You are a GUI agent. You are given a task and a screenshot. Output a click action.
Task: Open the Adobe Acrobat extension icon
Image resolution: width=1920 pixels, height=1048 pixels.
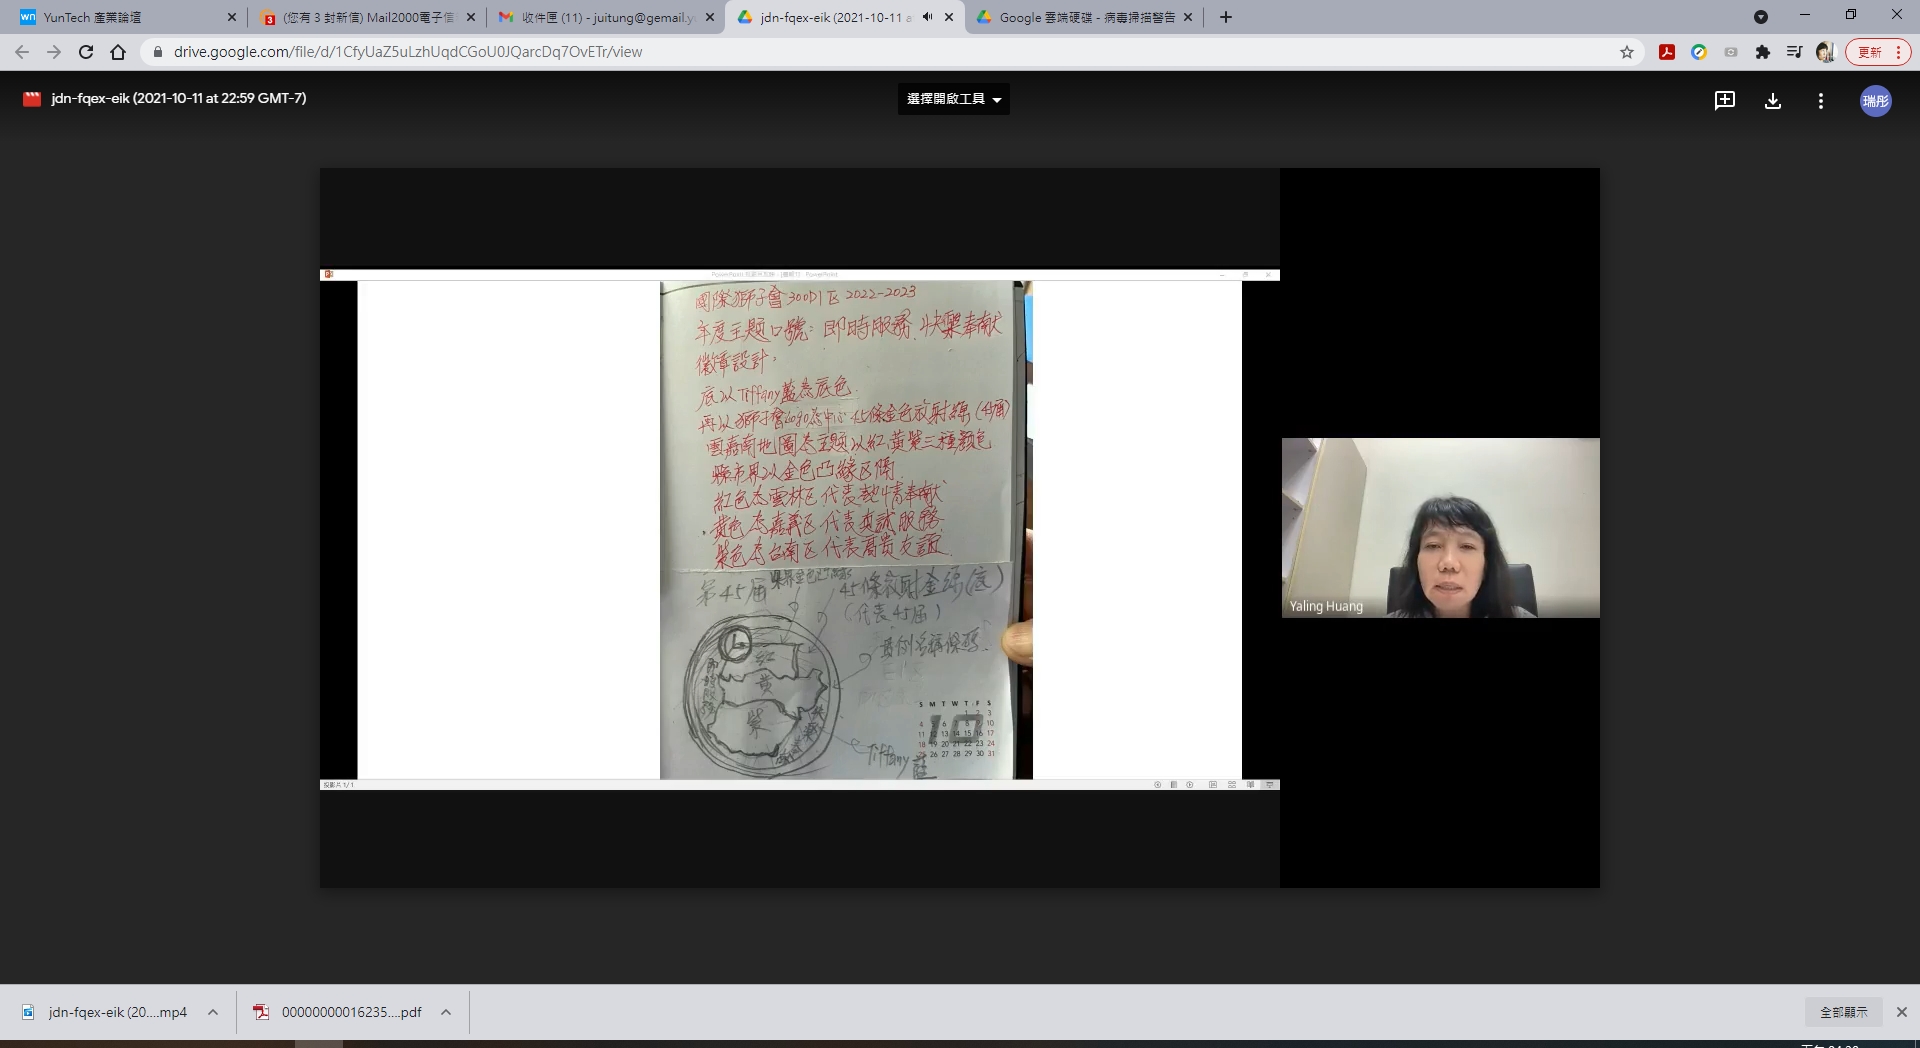pyautogui.click(x=1666, y=52)
